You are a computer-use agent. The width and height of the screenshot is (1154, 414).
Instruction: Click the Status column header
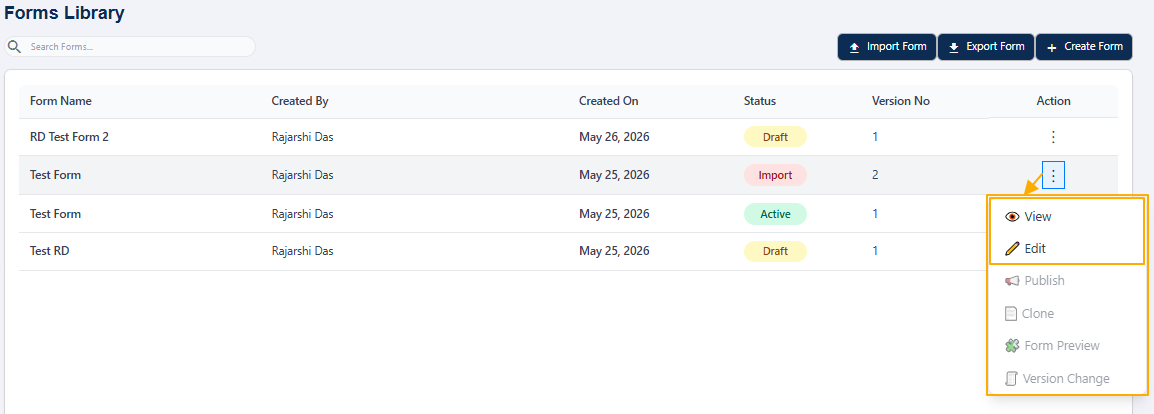760,101
